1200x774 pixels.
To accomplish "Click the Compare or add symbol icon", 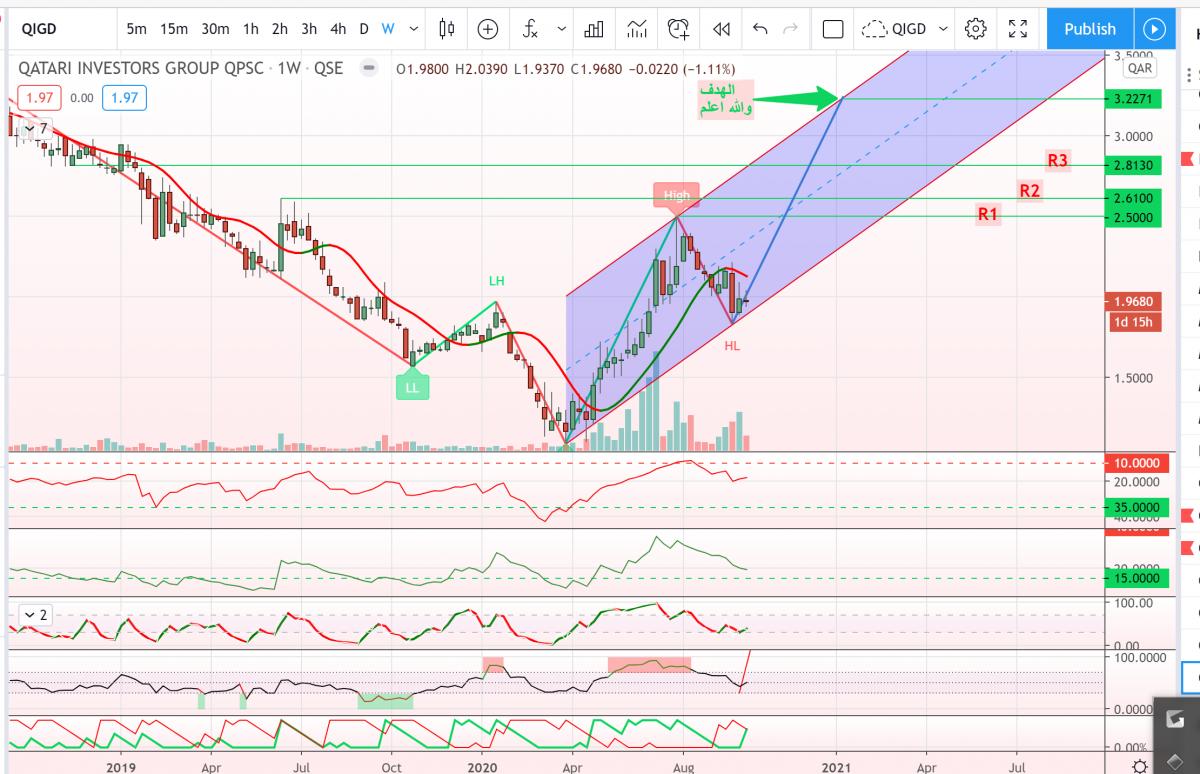I will [488, 29].
